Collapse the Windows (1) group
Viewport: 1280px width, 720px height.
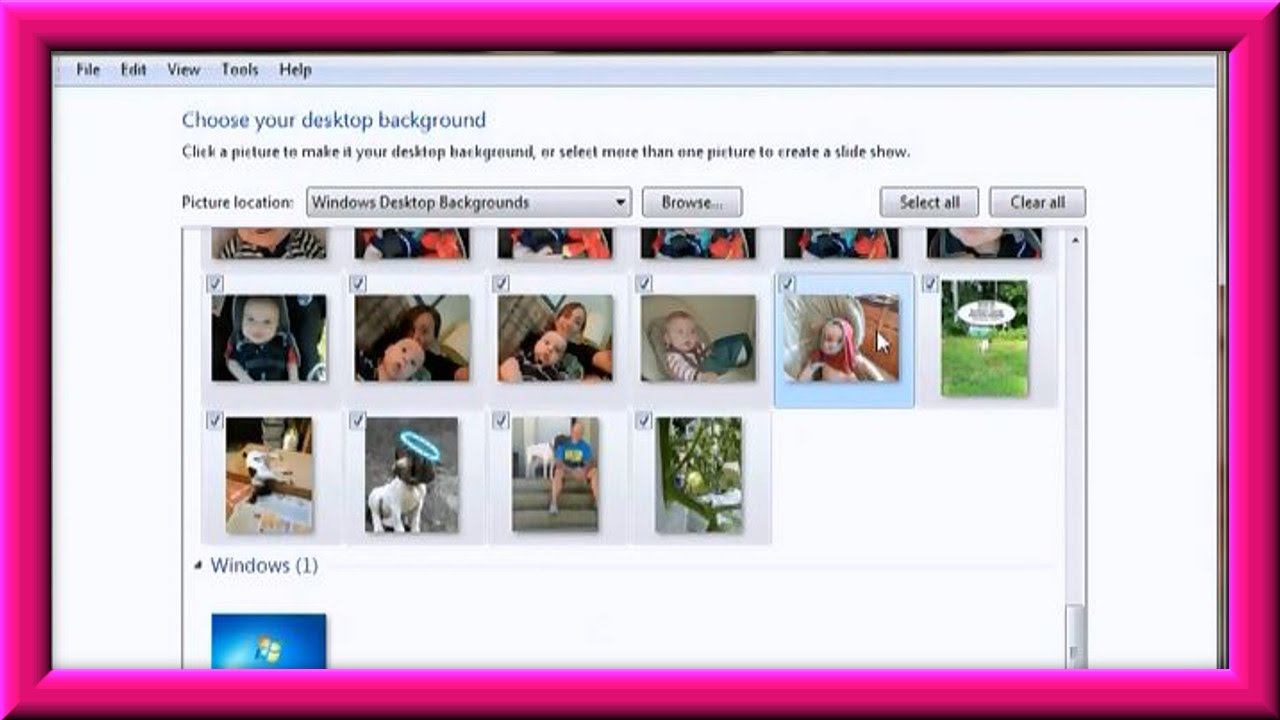click(x=198, y=566)
